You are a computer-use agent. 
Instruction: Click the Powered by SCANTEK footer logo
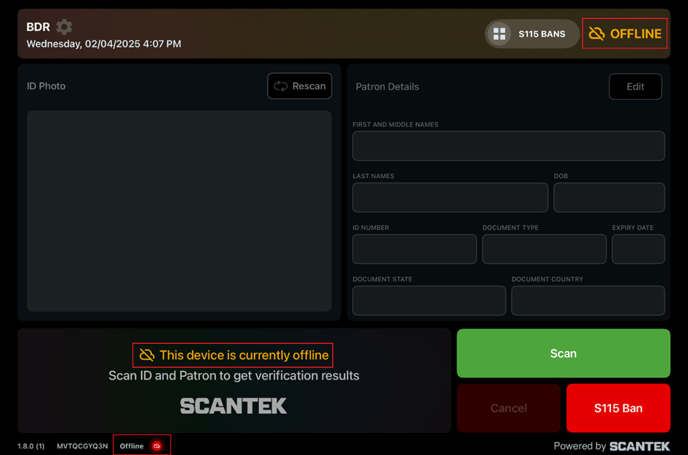click(639, 446)
